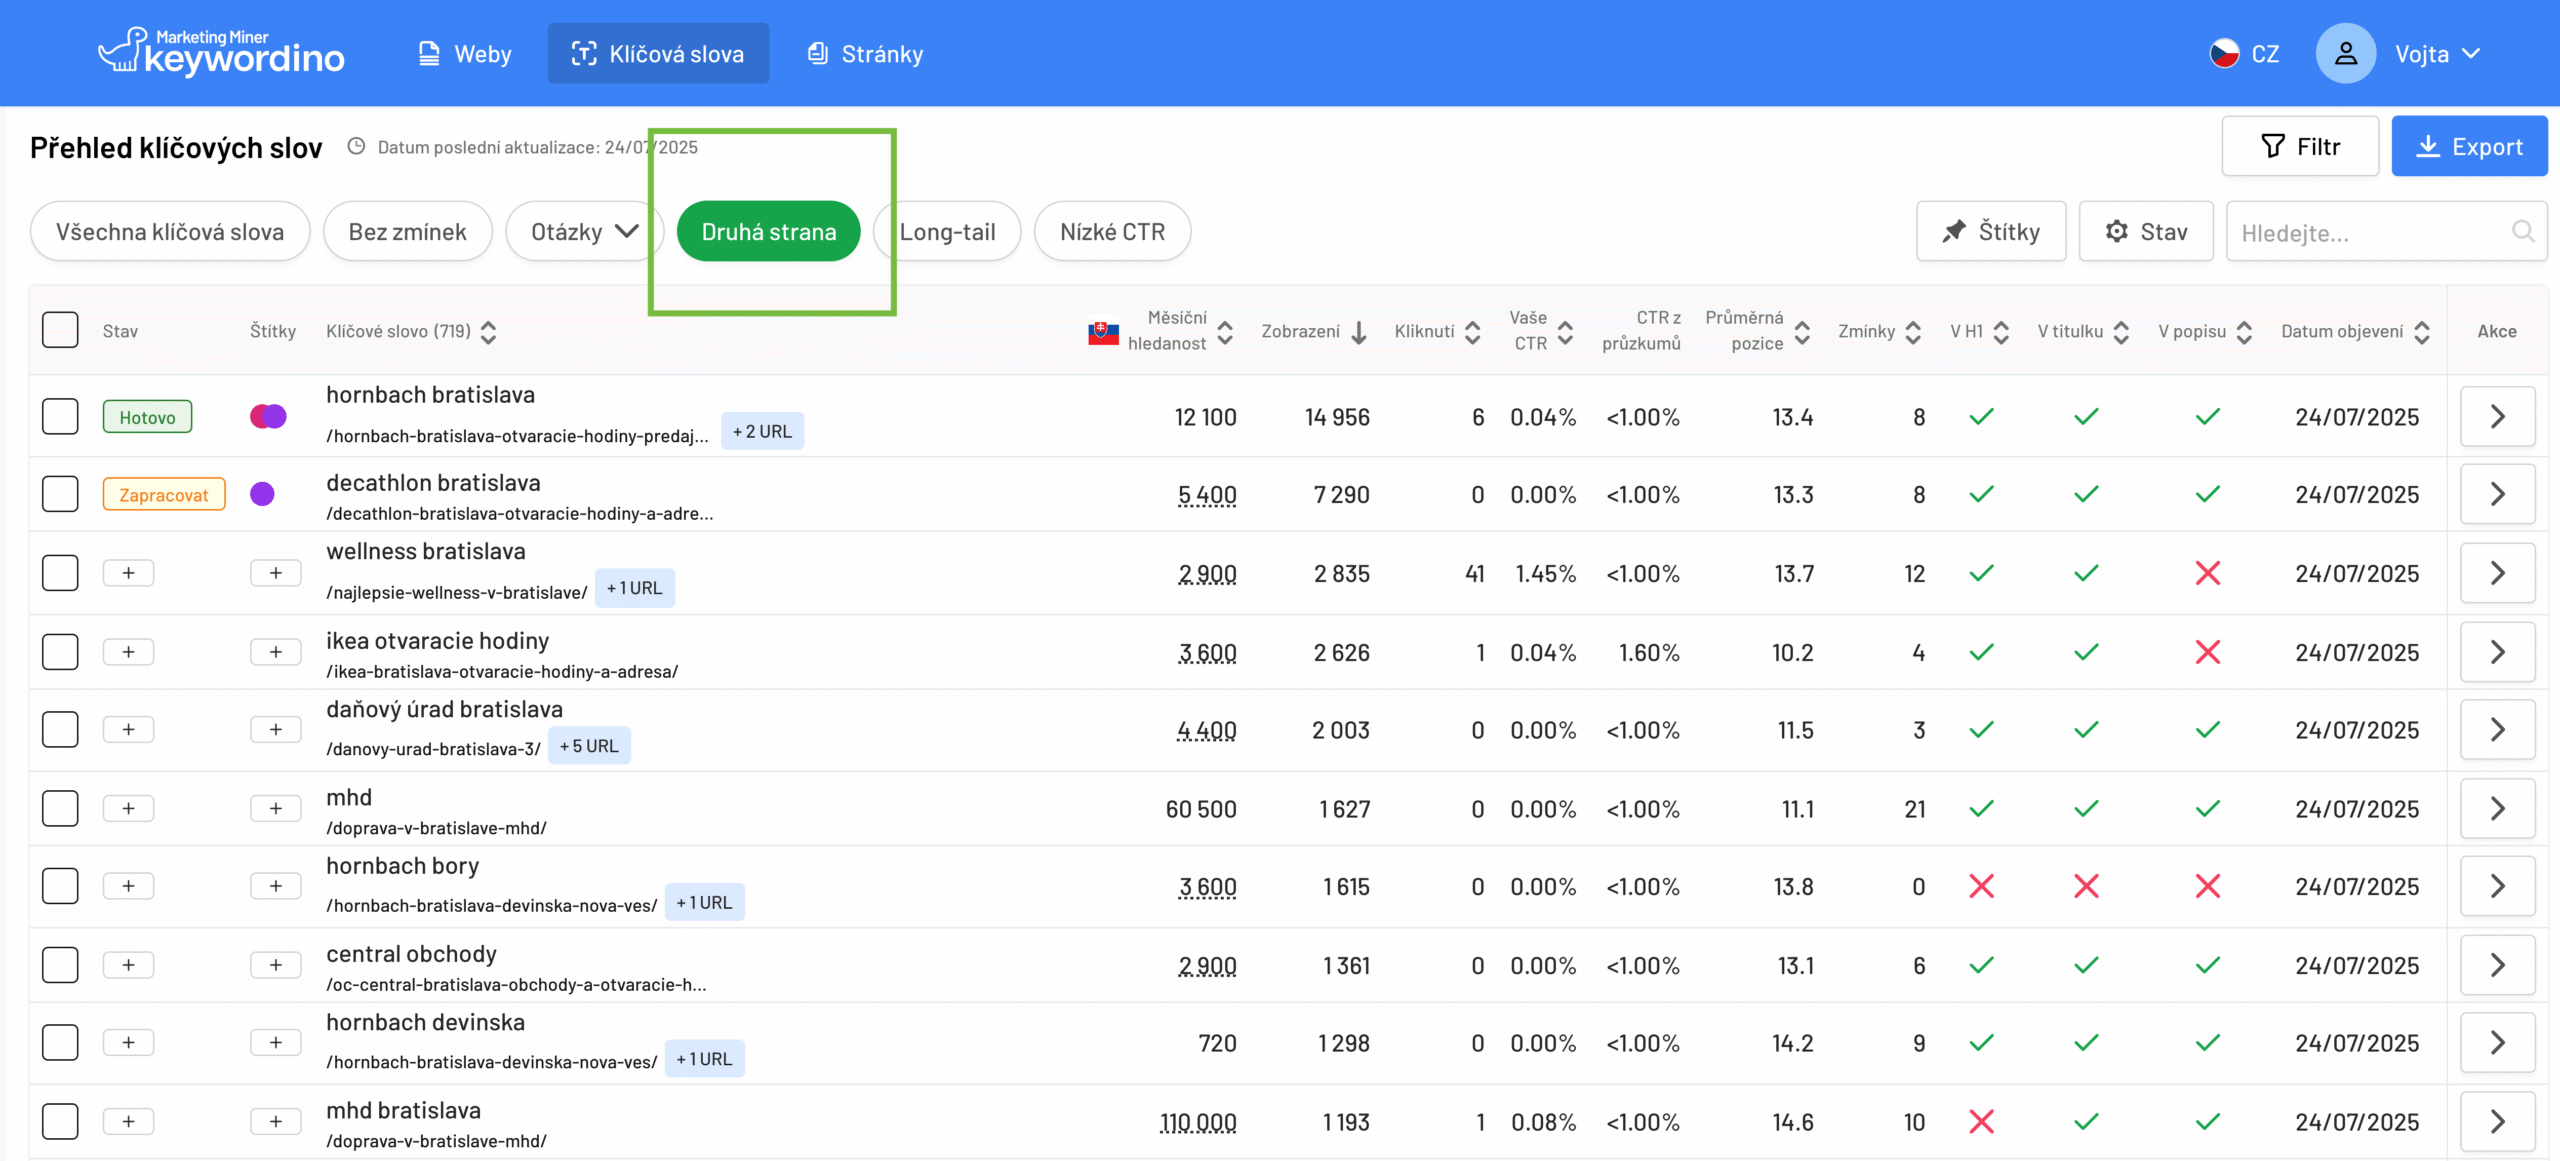Go to the Weby section
The width and height of the screenshot is (2560, 1161).
[465, 54]
